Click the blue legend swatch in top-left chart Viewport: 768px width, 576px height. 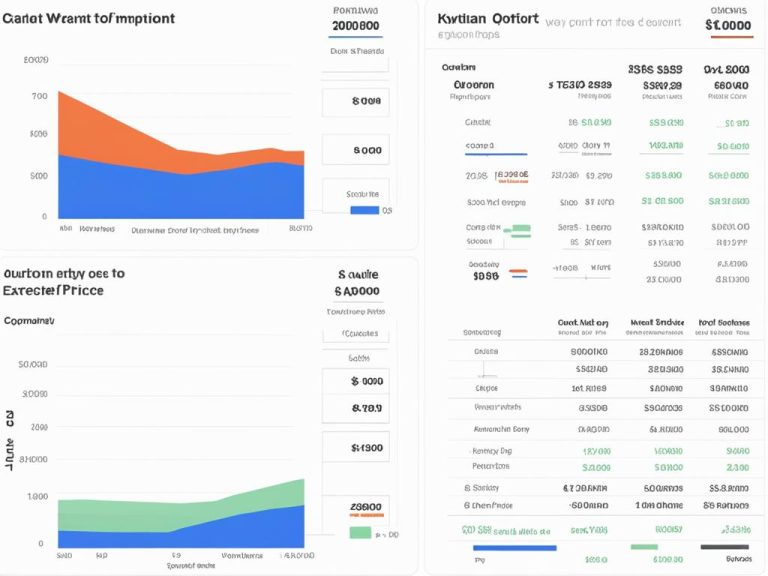364,210
